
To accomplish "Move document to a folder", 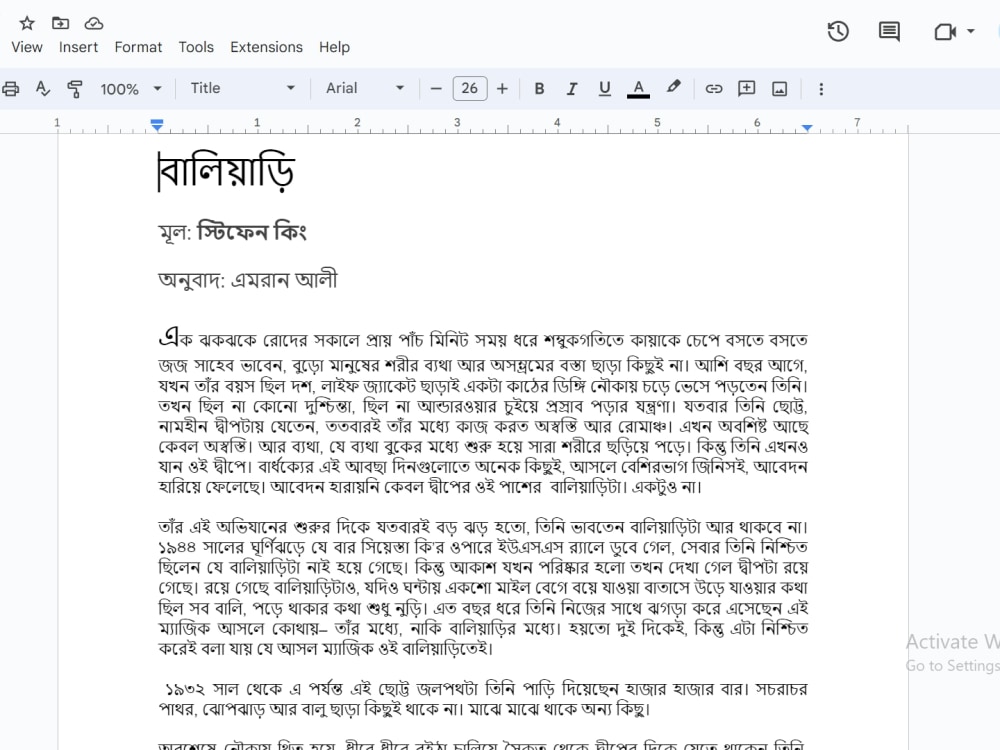I will 61,24.
